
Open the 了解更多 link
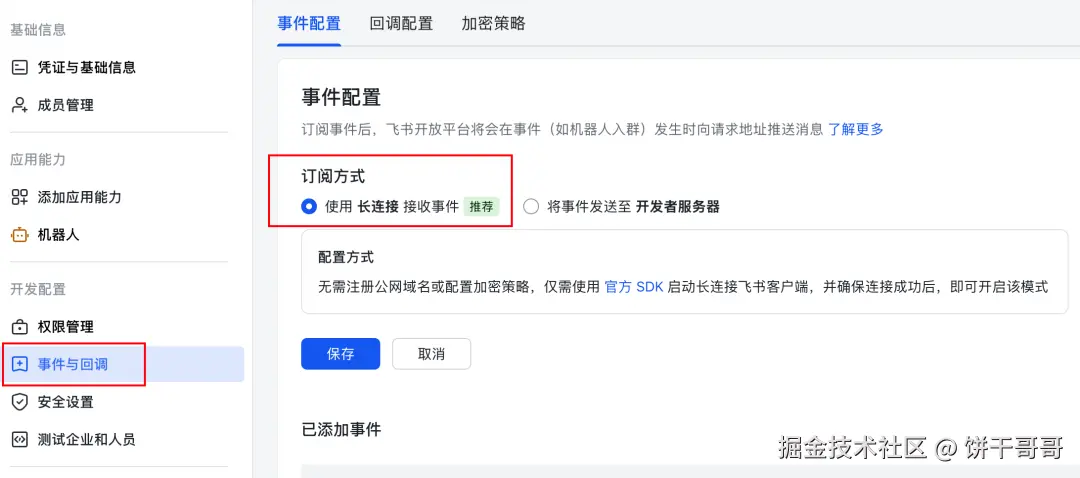coord(855,129)
